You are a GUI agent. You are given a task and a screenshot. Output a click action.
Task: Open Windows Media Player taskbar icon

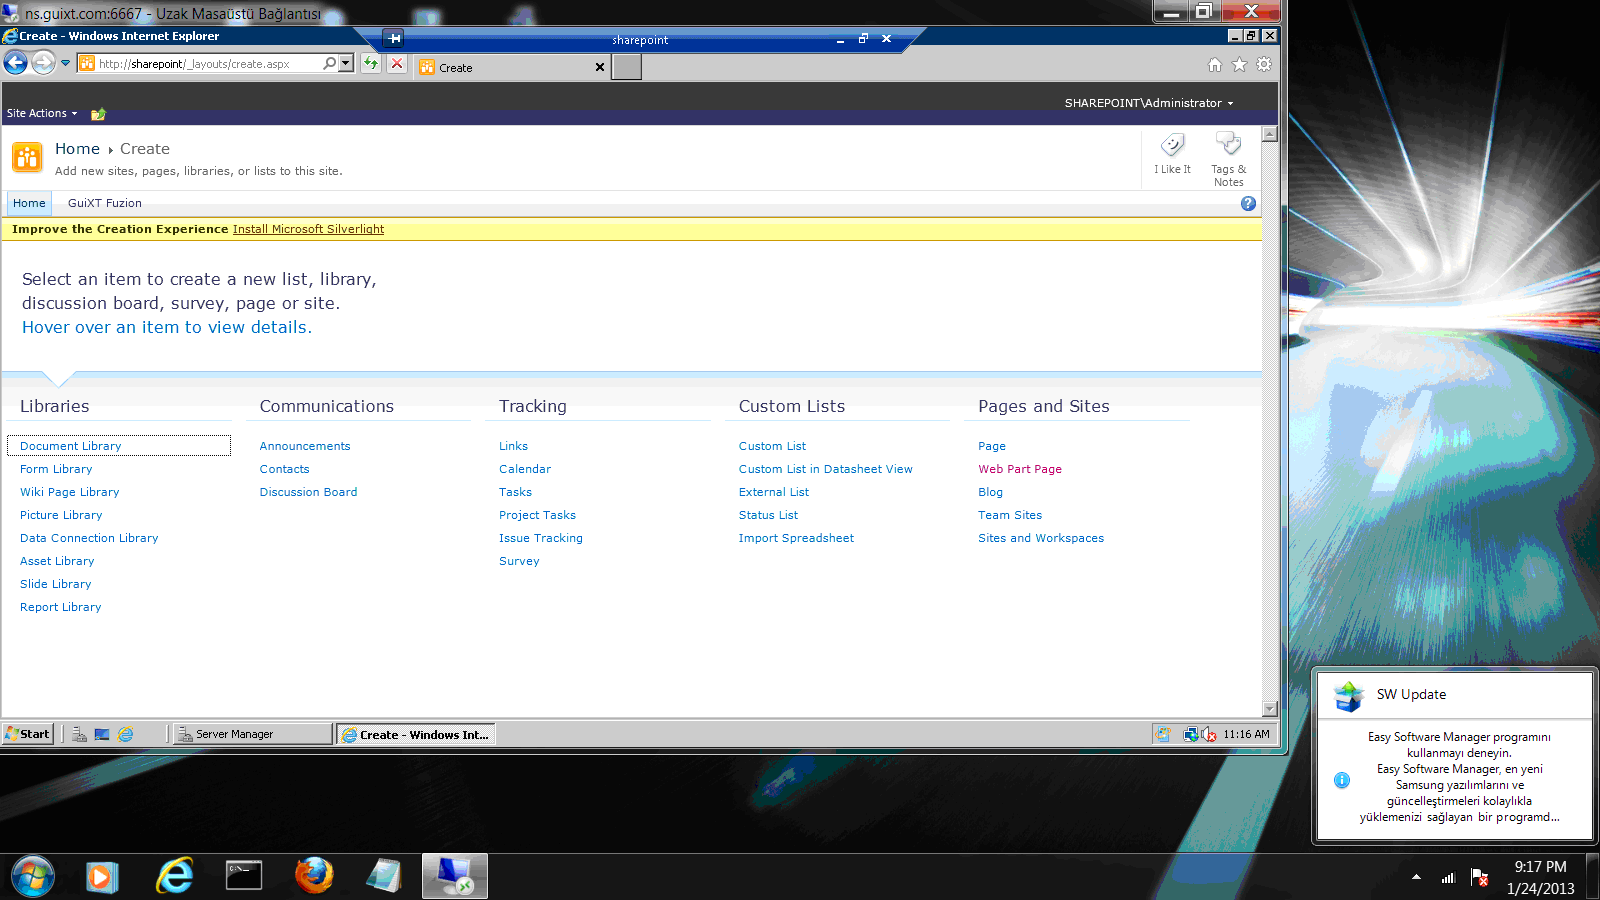tap(102, 877)
